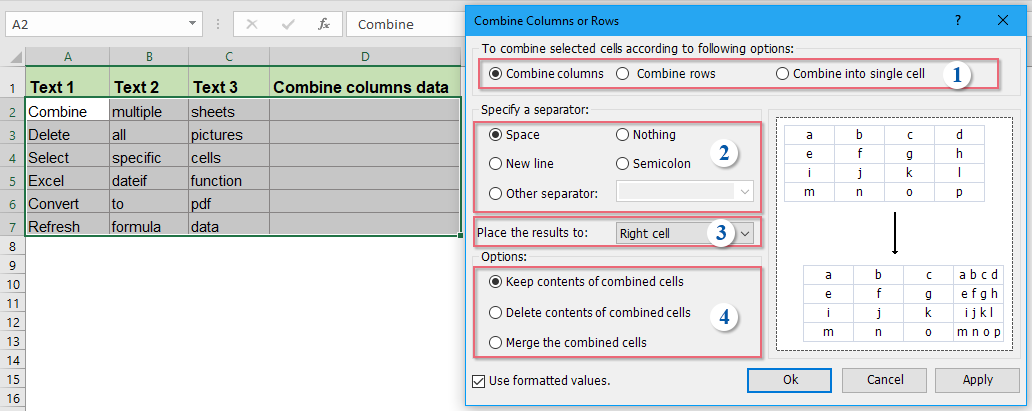Select column D header

pos(366,57)
